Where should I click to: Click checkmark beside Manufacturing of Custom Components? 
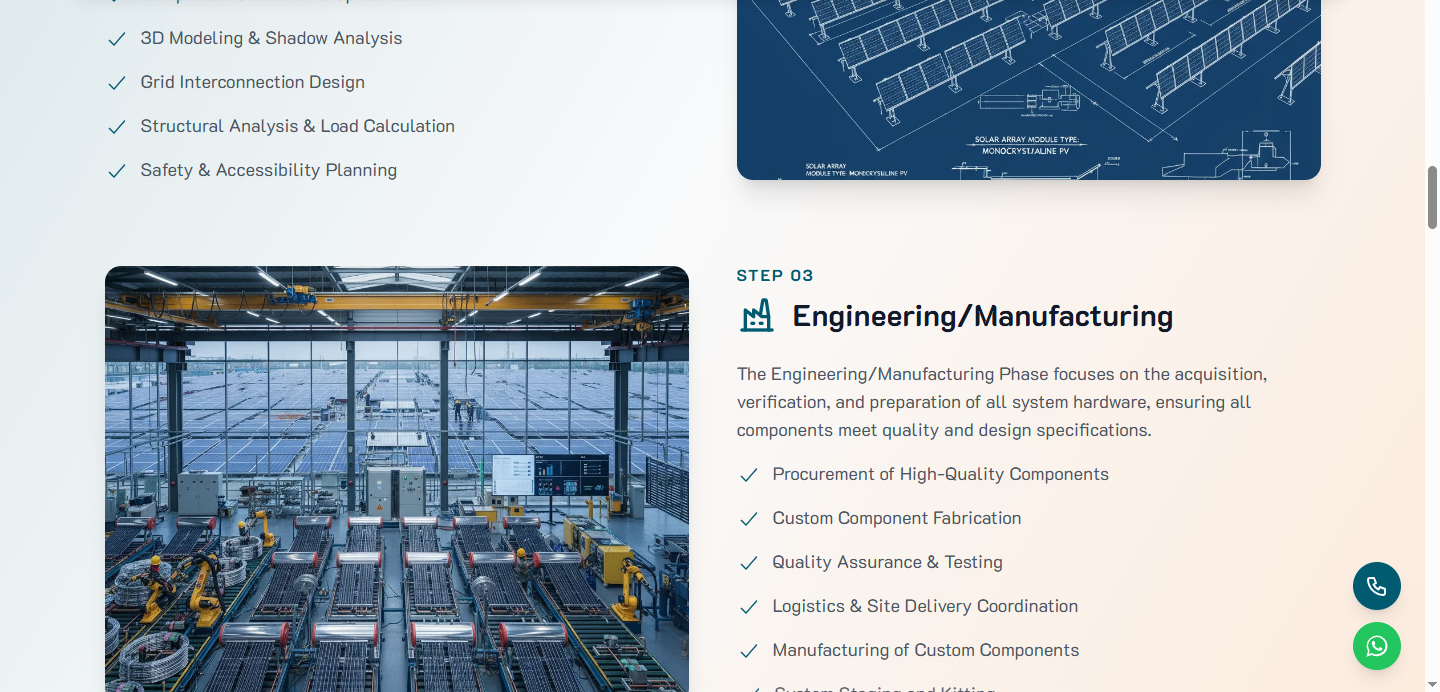coord(749,651)
